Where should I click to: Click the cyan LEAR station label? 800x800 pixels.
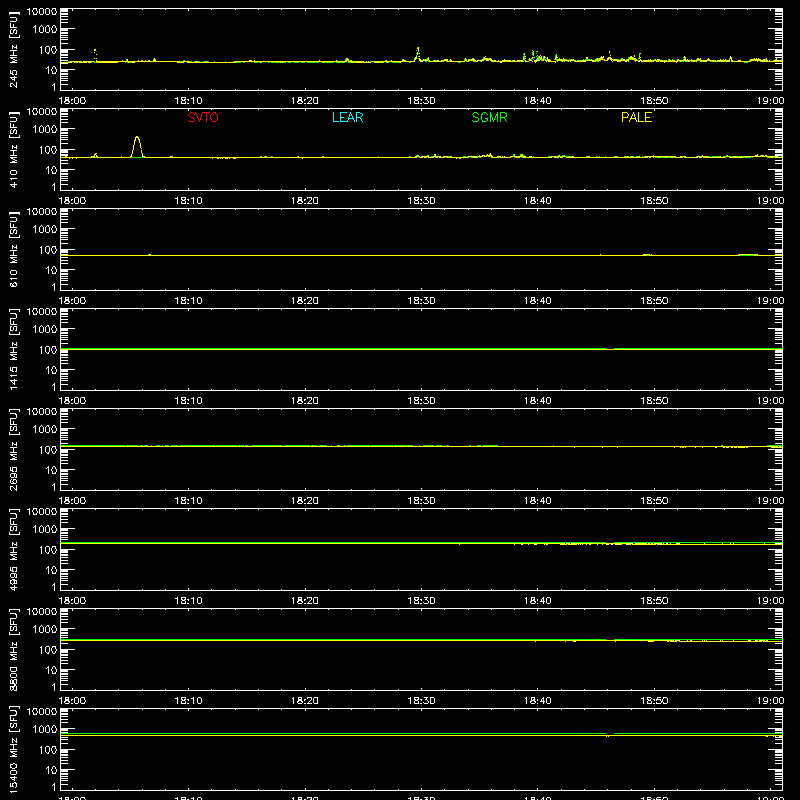click(x=347, y=117)
